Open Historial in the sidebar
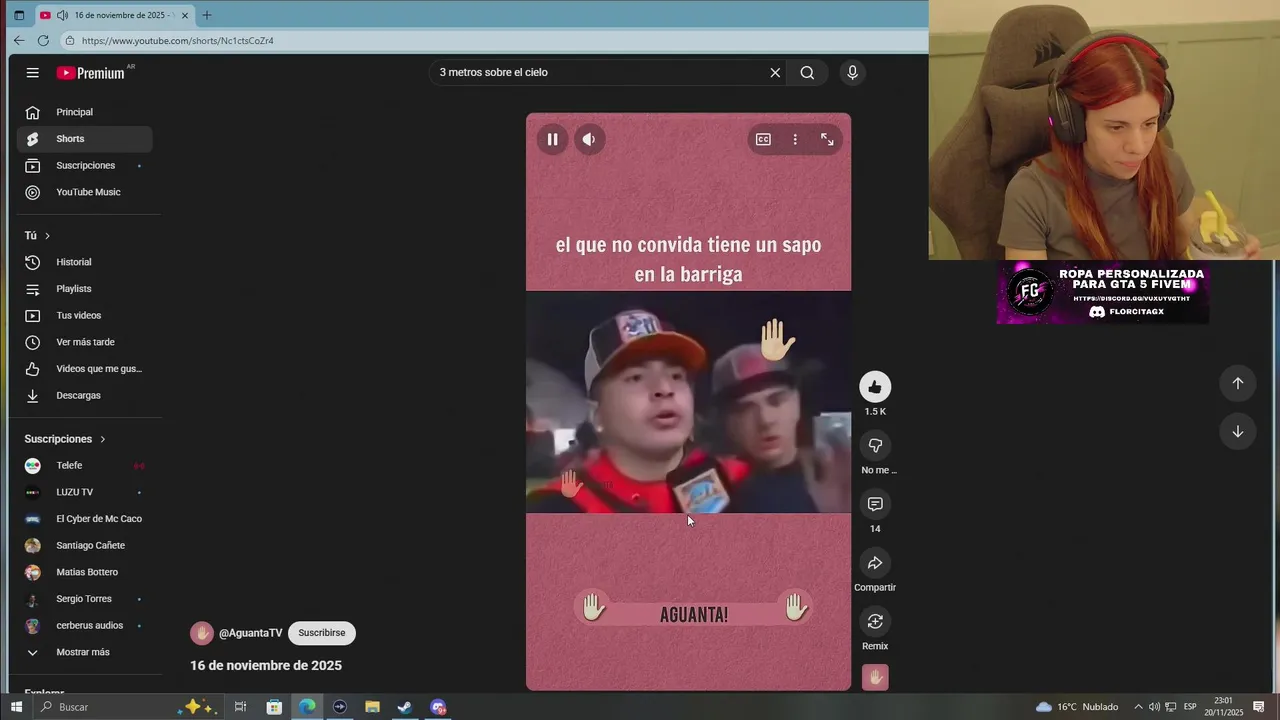This screenshot has height=720, width=1280. coord(84,262)
